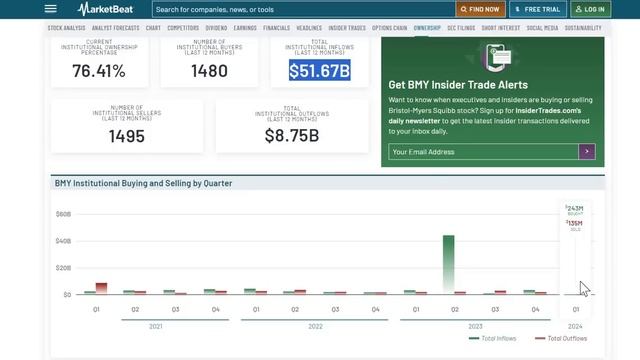
Task: Open the Social Media tab
Action: [x=542, y=28]
